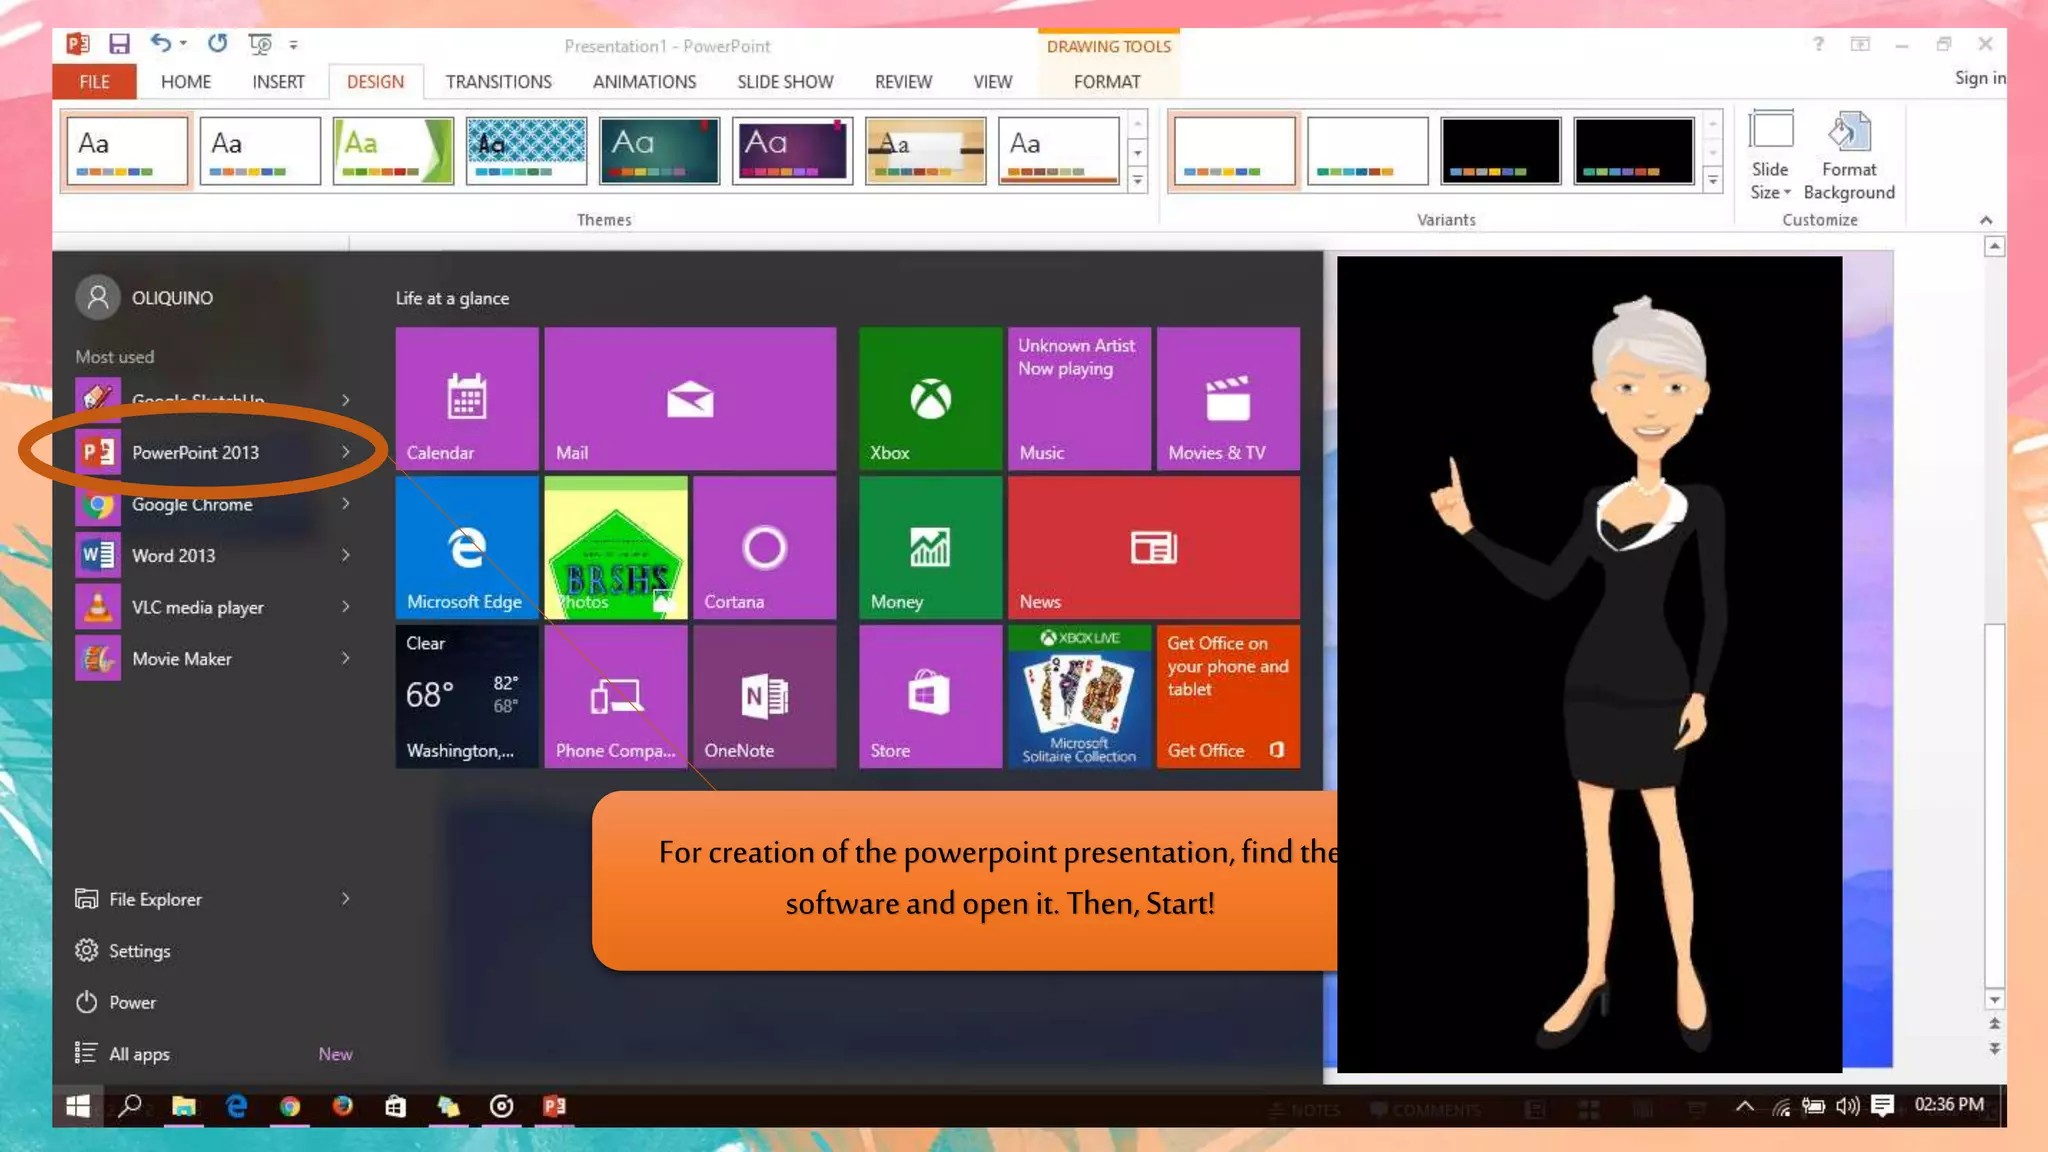Click the Undo arrow icon

click(x=160, y=43)
